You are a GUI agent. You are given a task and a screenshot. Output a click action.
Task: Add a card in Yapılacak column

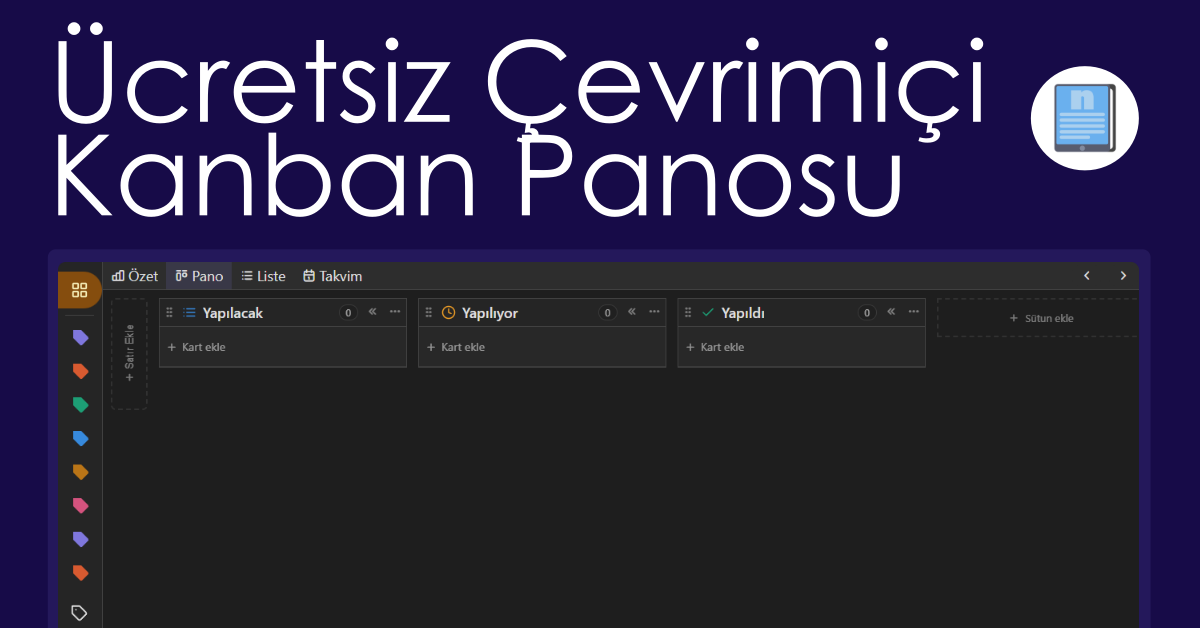tap(196, 347)
